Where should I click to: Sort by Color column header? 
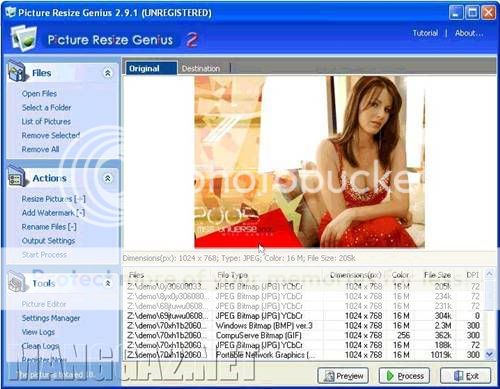point(400,275)
